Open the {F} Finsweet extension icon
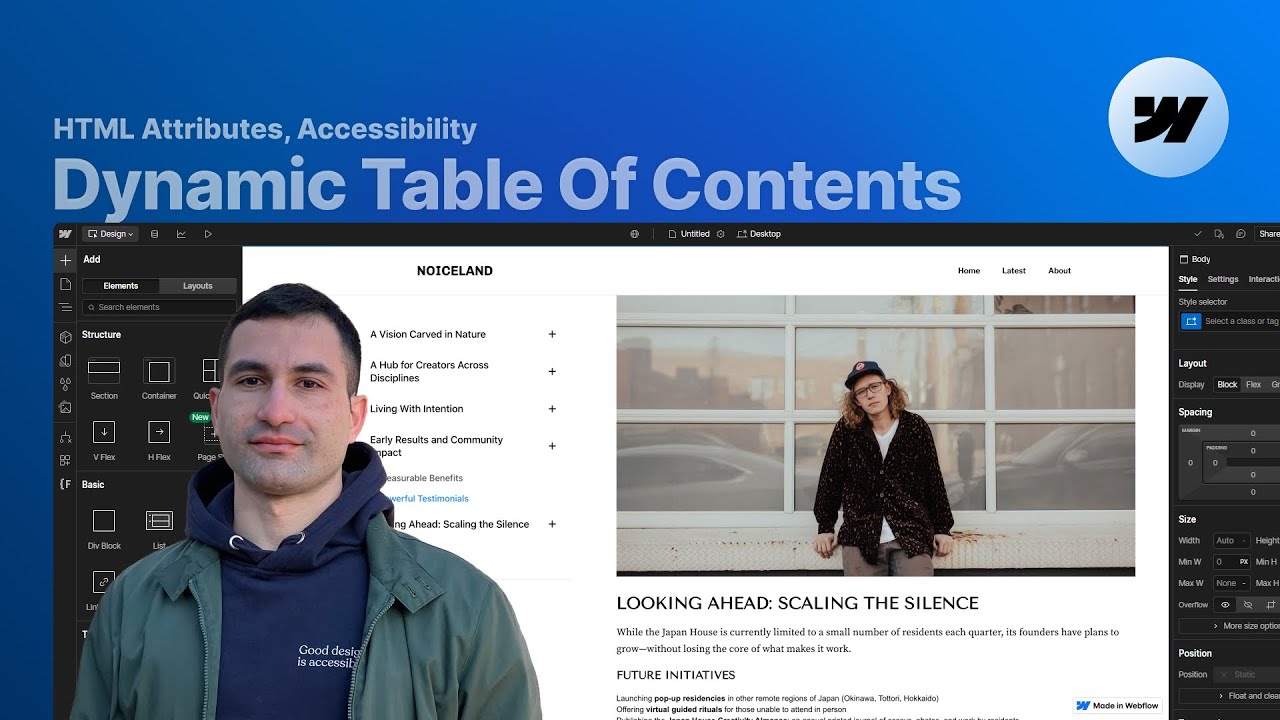Image resolution: width=1280 pixels, height=720 pixels. (65, 484)
